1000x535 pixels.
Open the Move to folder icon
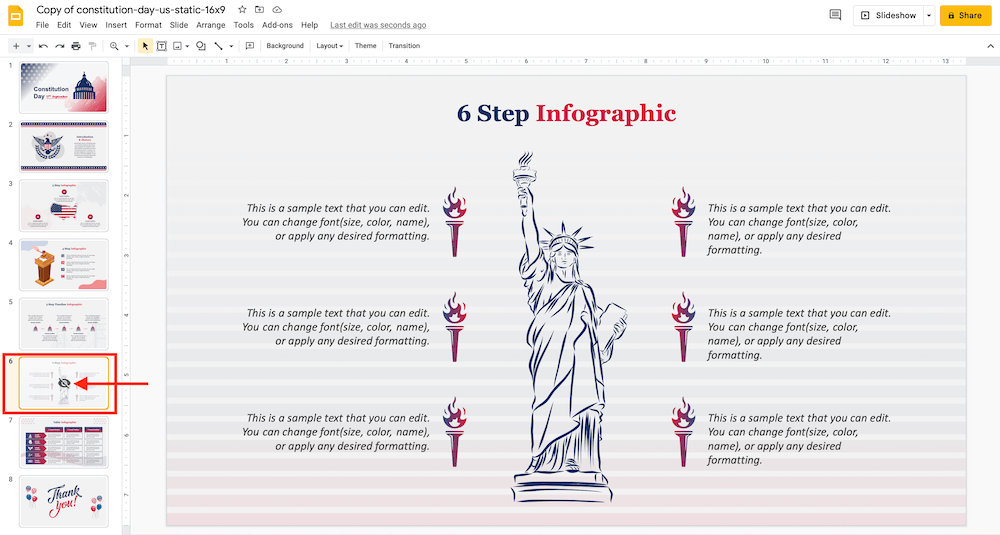coord(260,10)
